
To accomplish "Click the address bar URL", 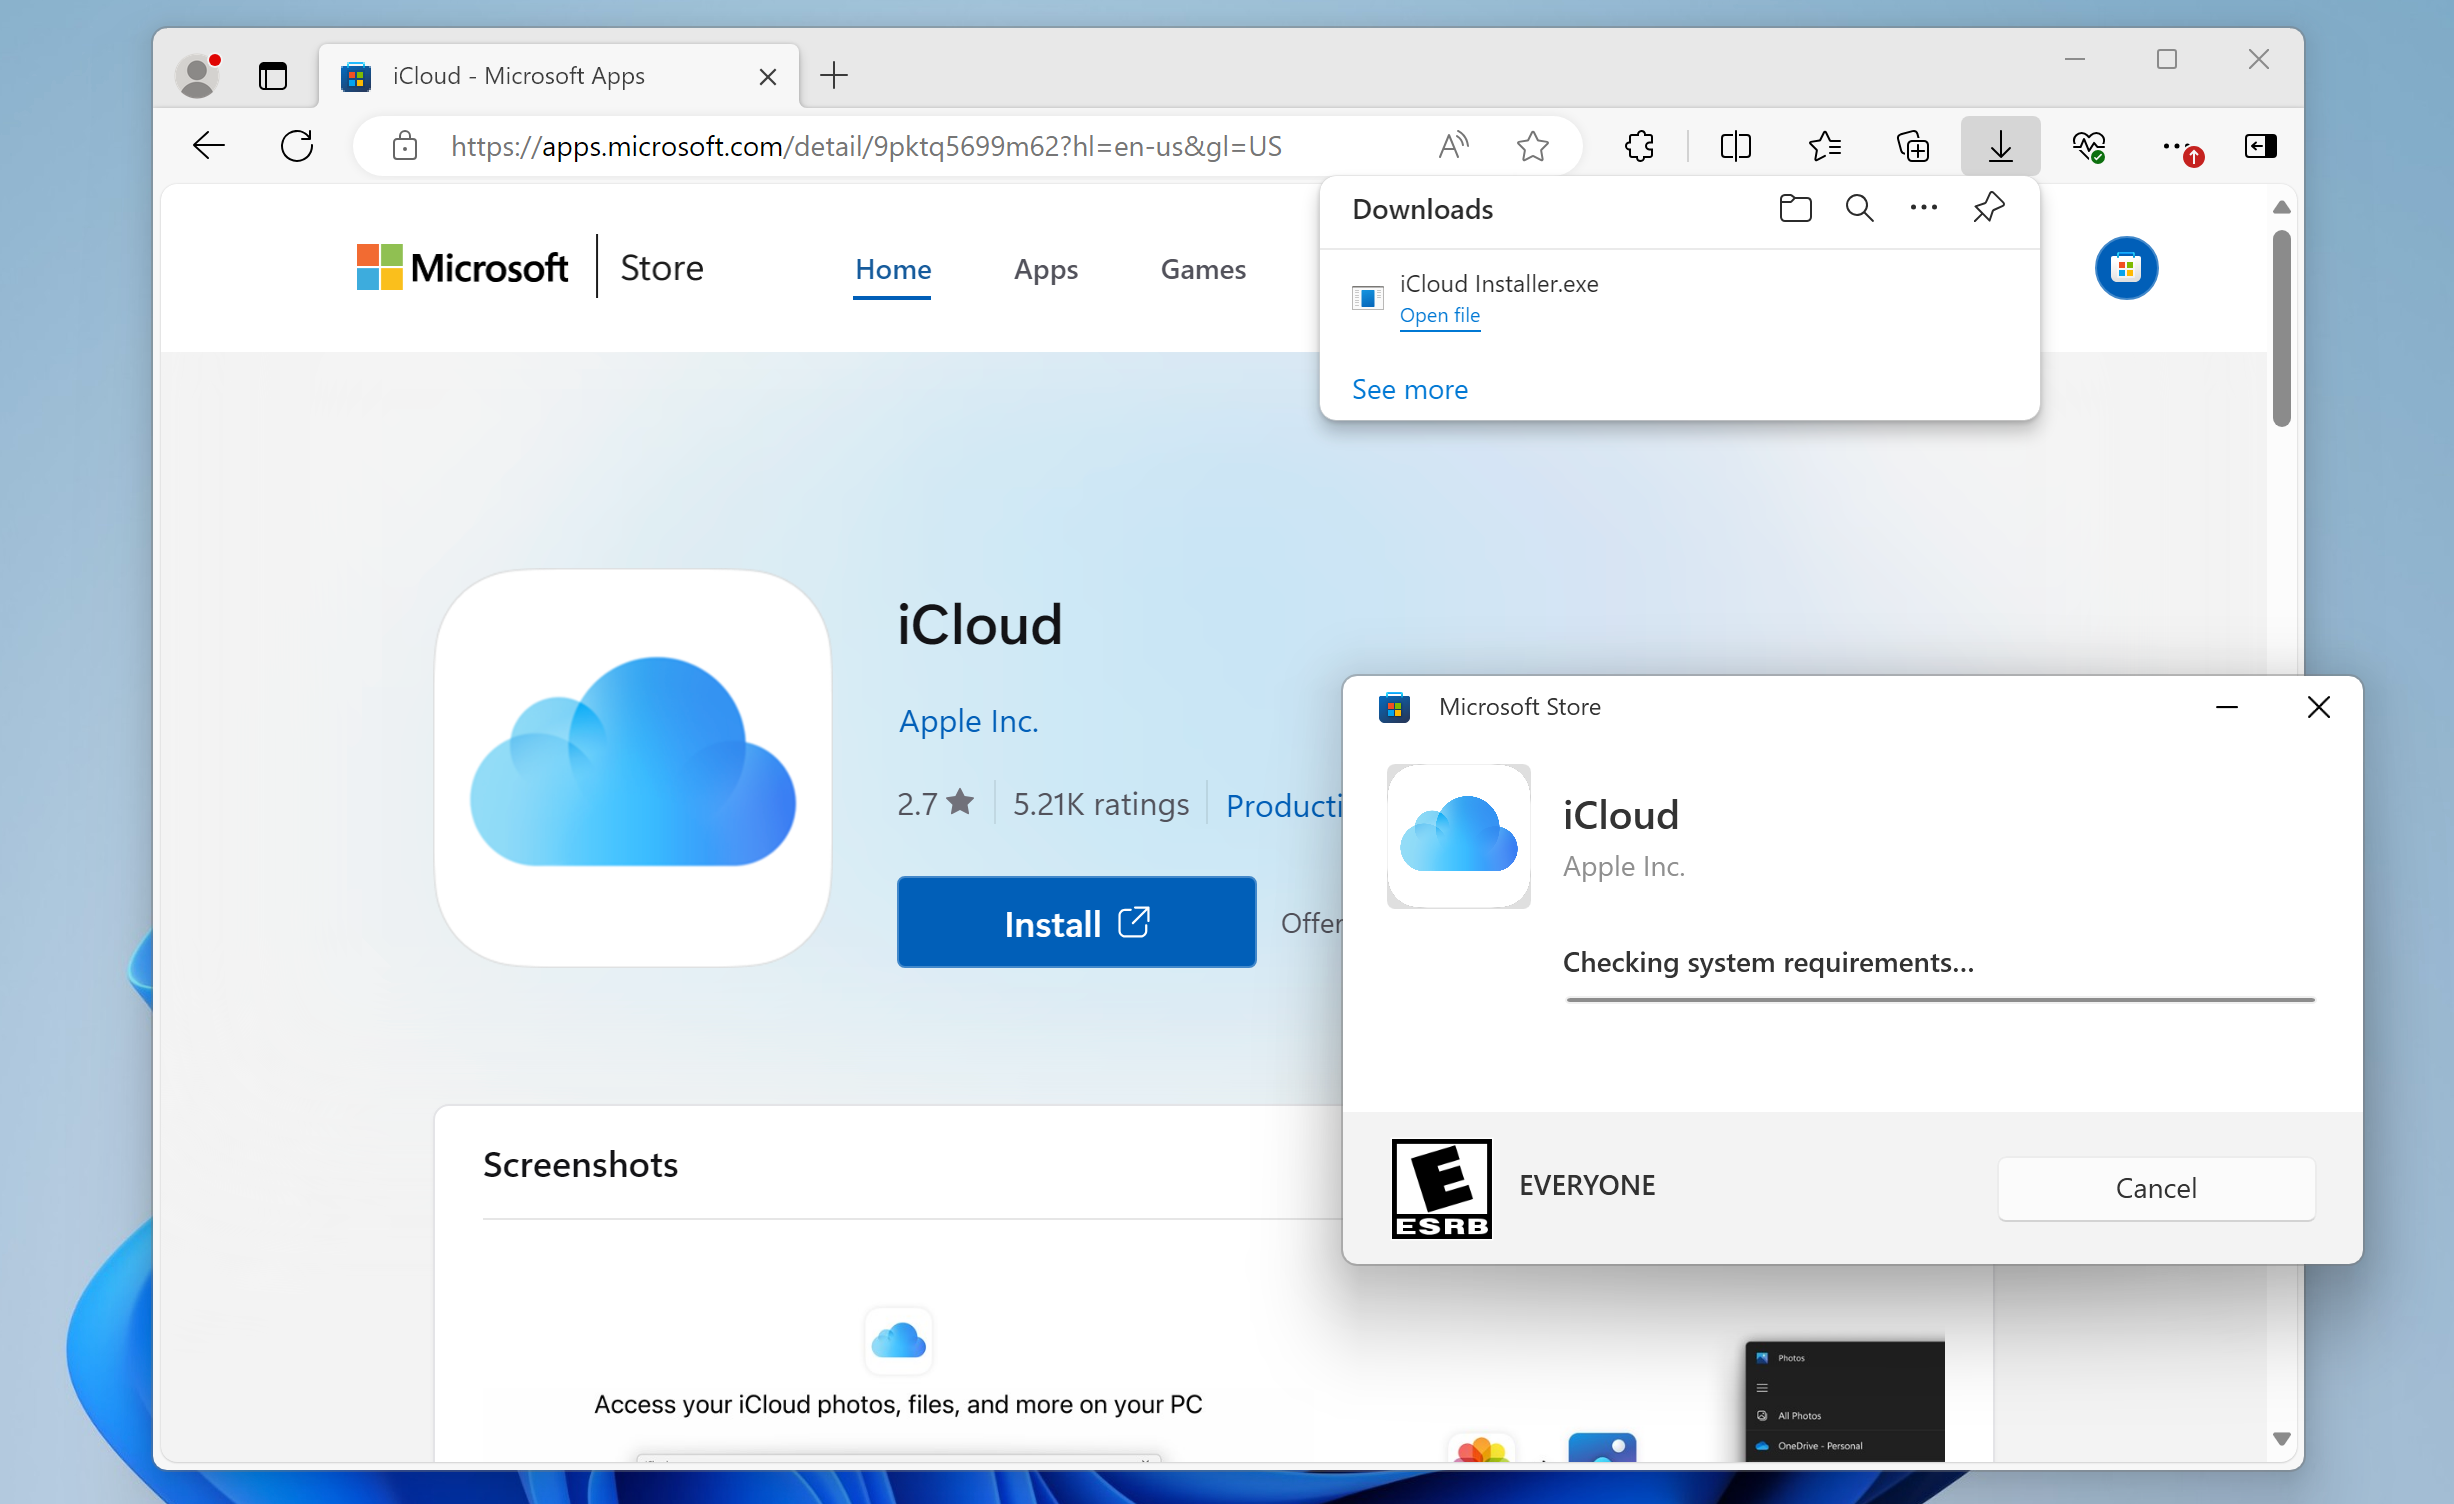I will tap(866, 146).
